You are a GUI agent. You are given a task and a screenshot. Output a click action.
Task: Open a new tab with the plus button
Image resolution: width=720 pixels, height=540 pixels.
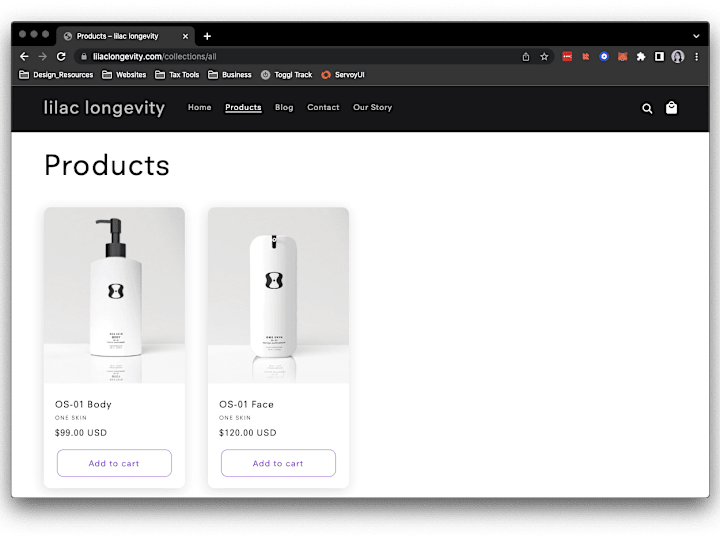coord(207,36)
